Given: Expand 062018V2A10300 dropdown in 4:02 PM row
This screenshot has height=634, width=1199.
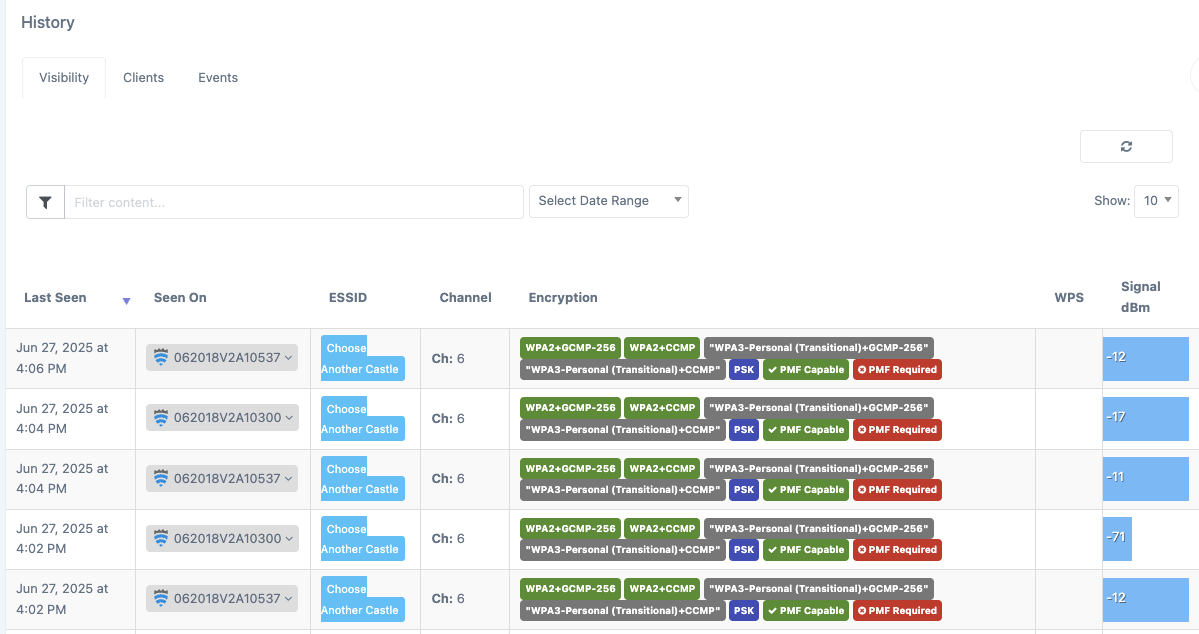Looking at the screenshot, I should point(222,538).
